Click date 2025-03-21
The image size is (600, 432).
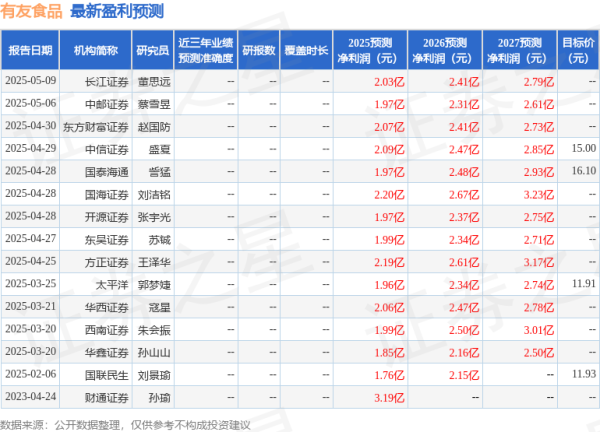coord(31,306)
